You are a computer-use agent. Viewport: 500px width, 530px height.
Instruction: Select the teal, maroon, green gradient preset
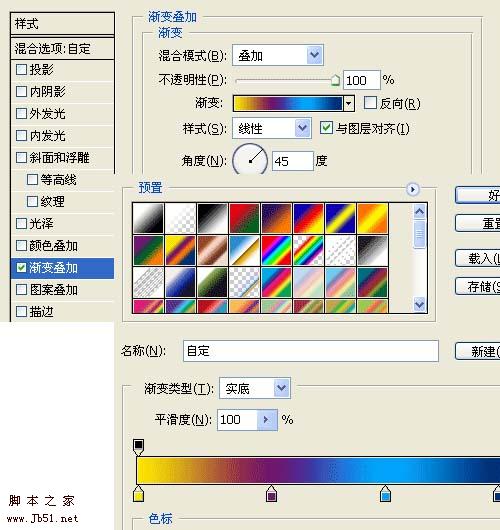pyautogui.click(x=373, y=283)
